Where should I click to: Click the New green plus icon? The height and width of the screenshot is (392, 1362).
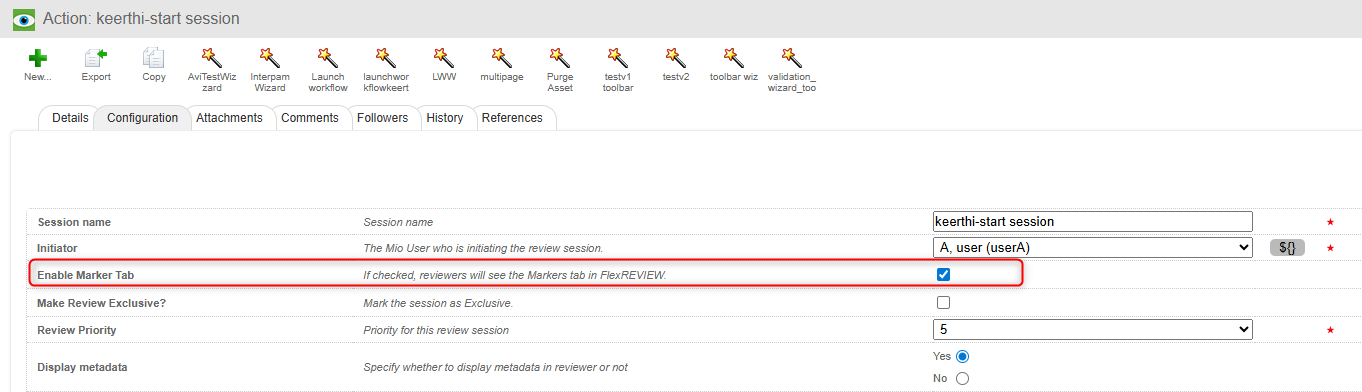pyautogui.click(x=38, y=59)
